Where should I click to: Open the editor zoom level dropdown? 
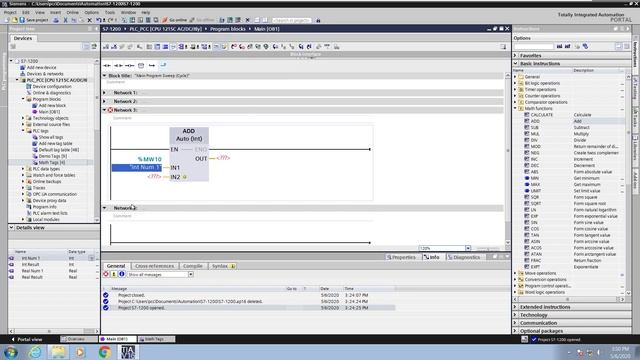pos(468,248)
